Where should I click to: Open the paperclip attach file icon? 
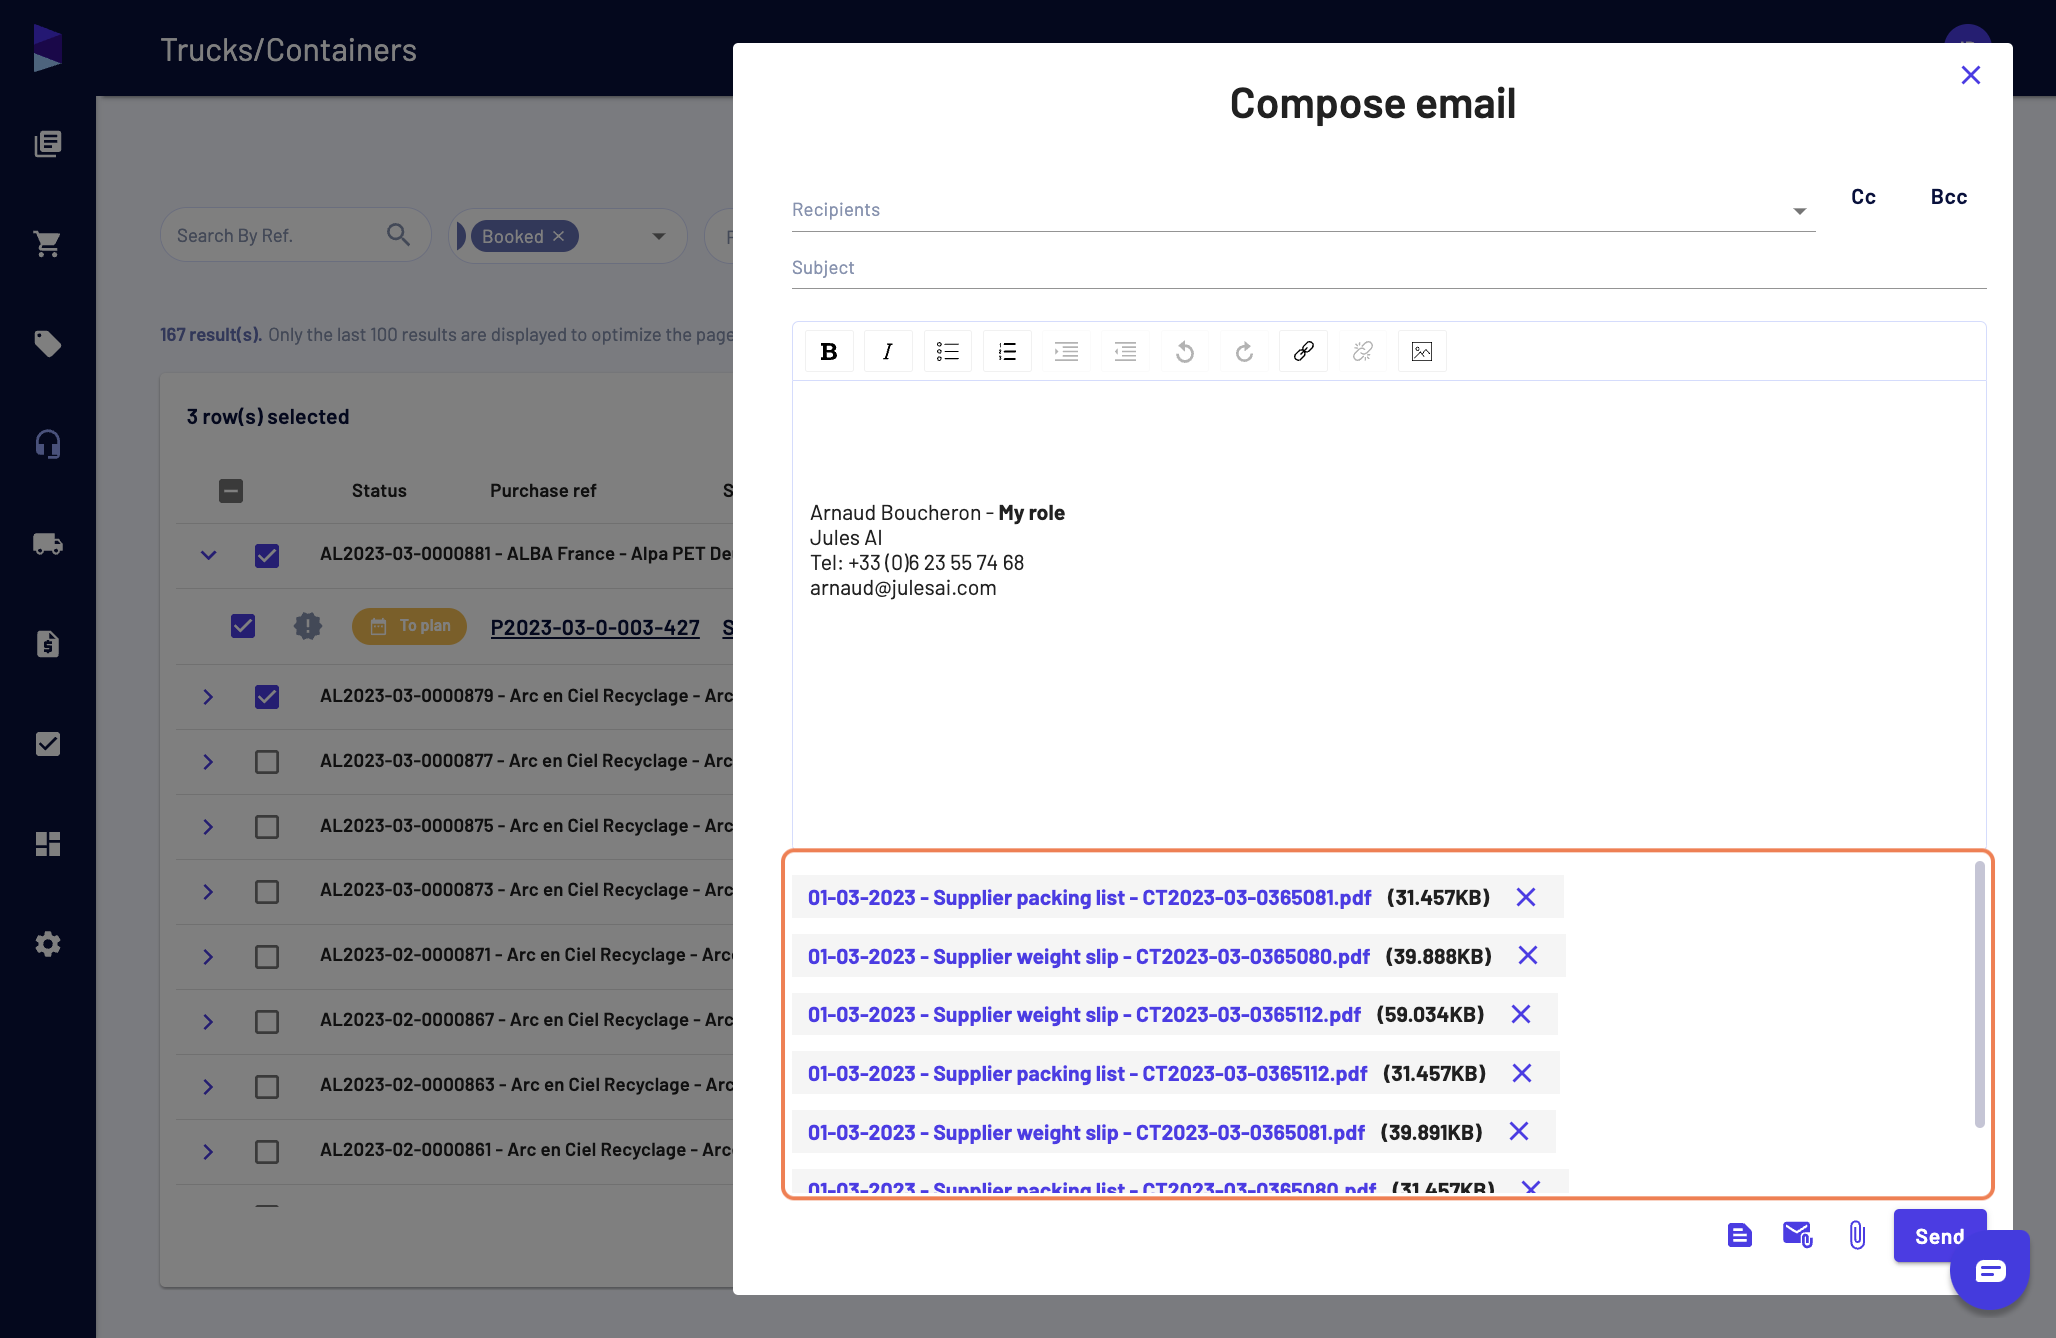tap(1857, 1235)
